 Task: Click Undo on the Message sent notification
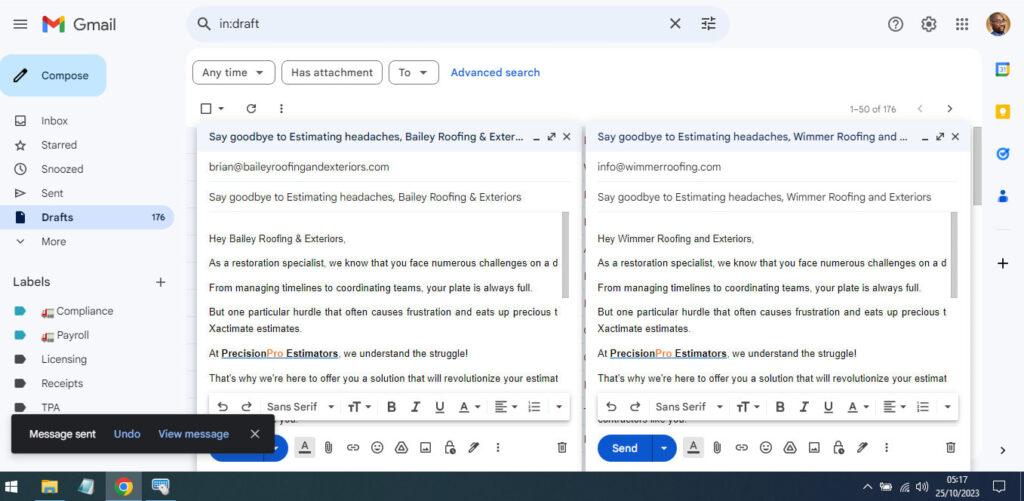(127, 434)
